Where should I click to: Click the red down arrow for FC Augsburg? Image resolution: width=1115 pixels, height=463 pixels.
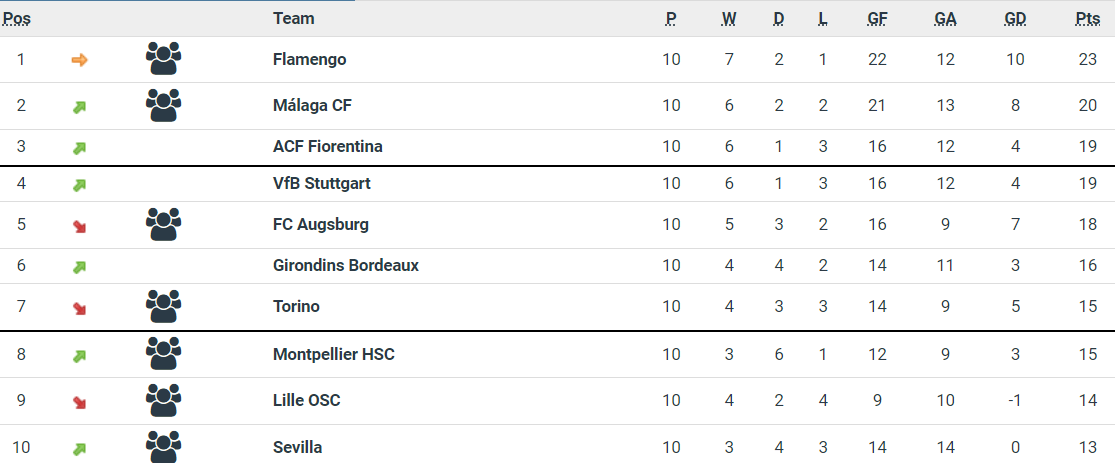80,226
